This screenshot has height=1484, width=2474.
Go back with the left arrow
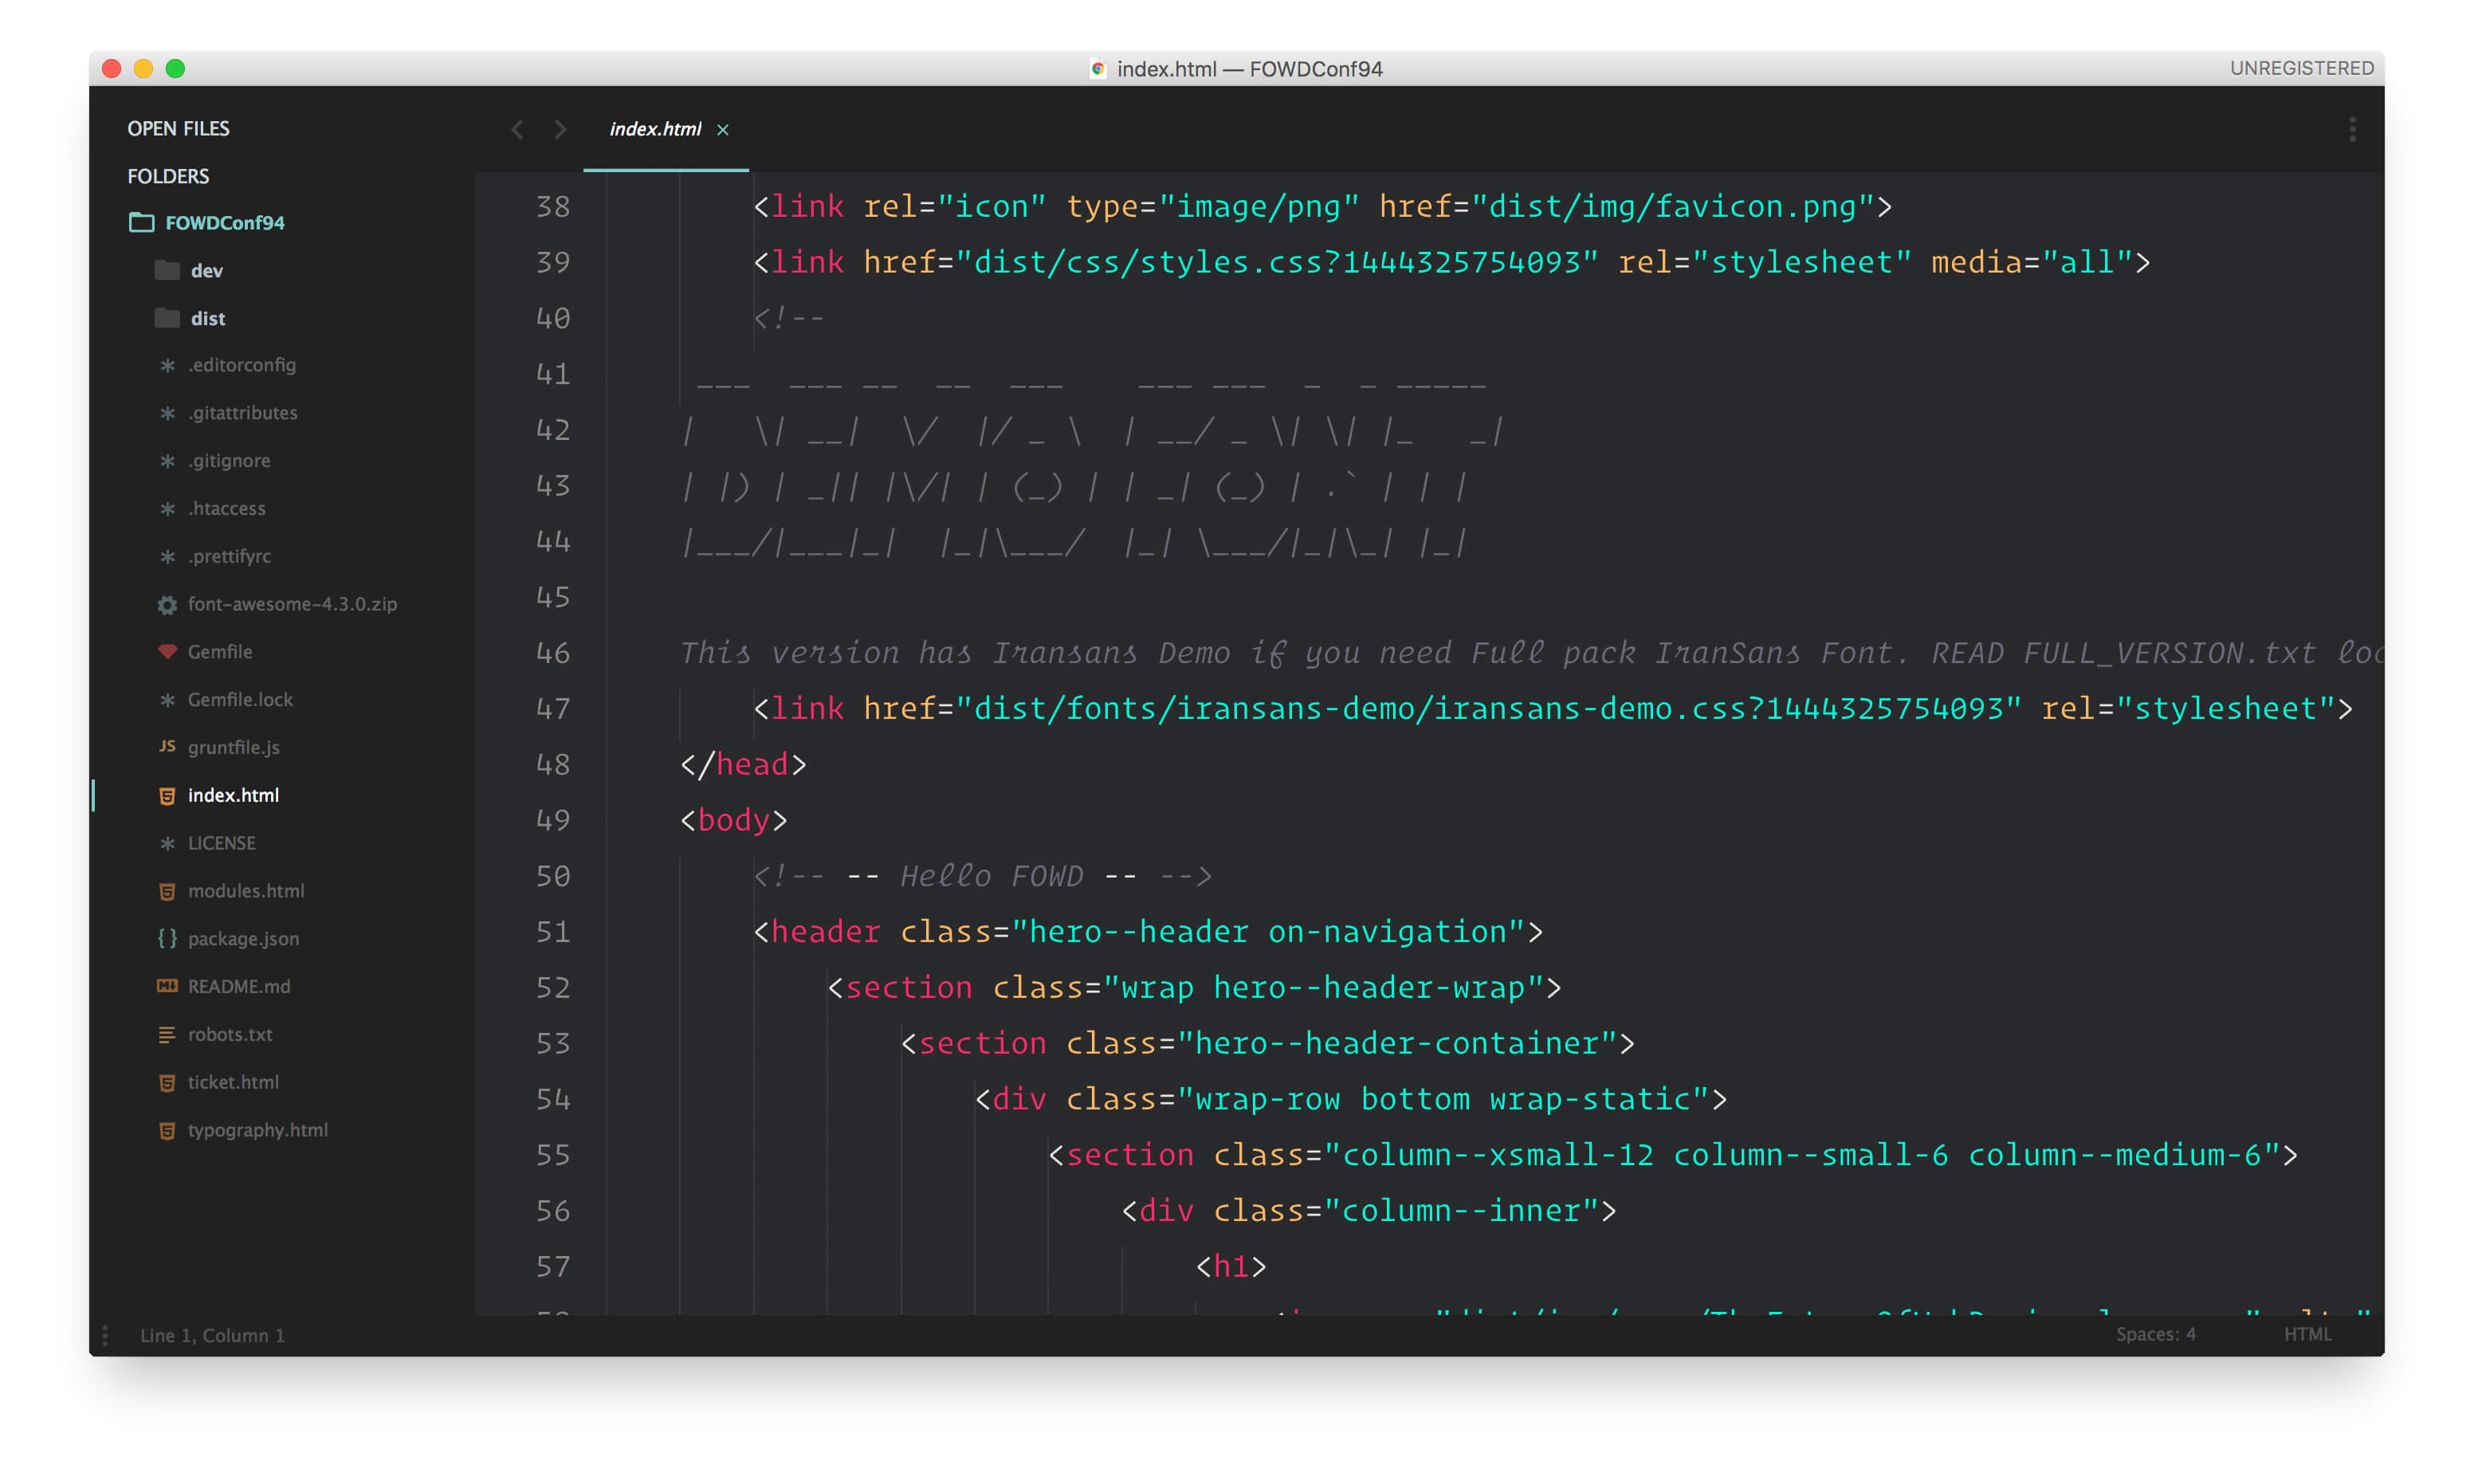517,129
